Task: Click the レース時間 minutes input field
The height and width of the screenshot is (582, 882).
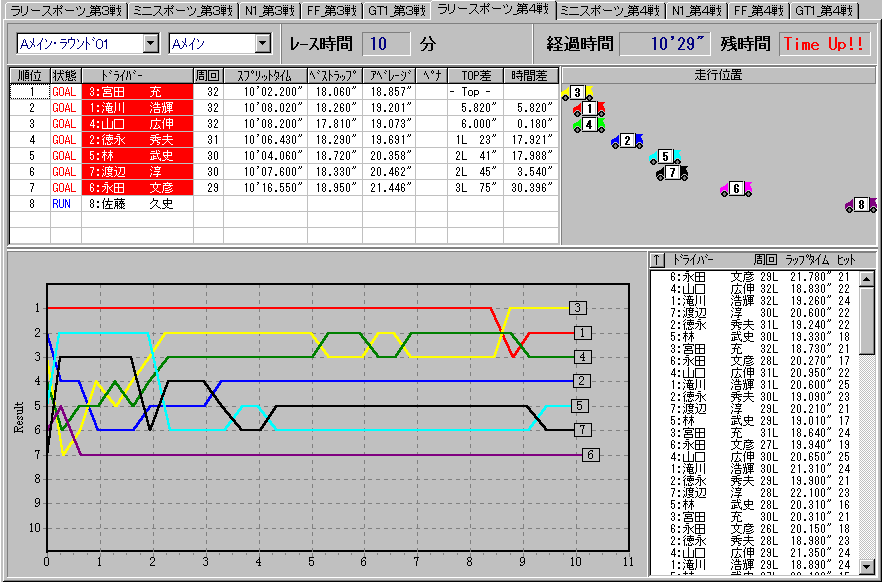Action: pyautogui.click(x=386, y=44)
